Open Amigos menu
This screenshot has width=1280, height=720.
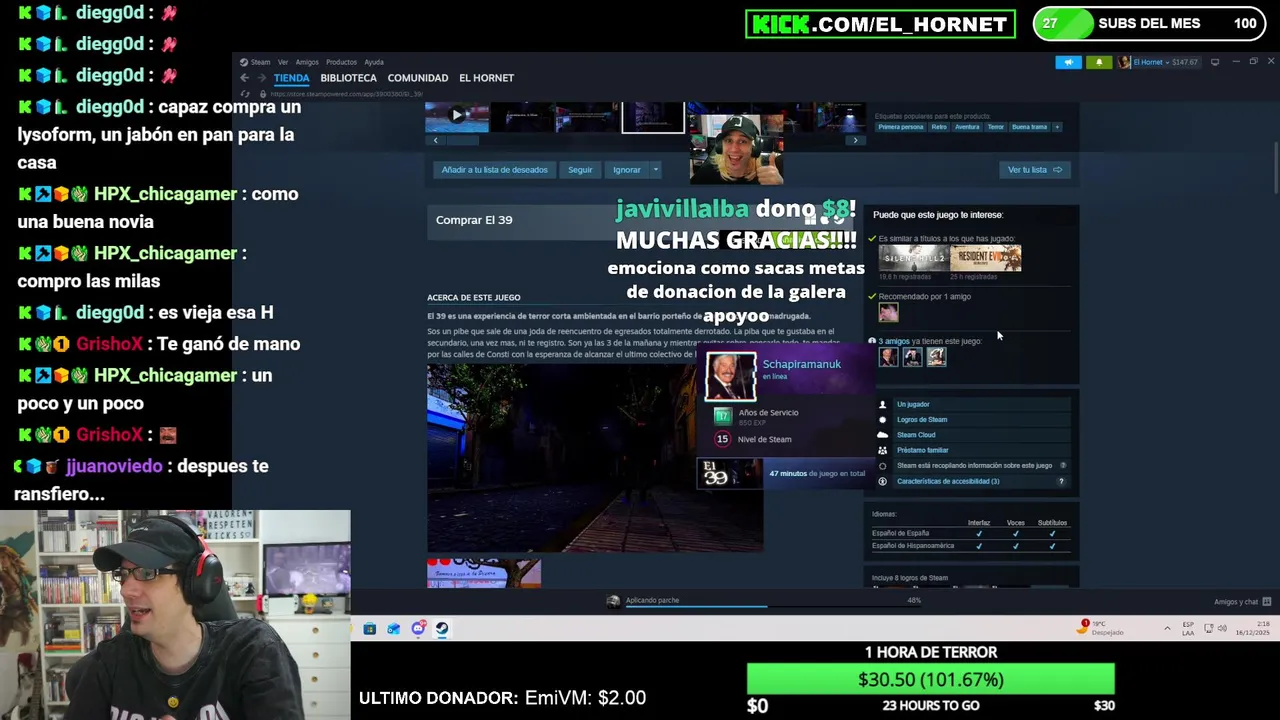(307, 62)
